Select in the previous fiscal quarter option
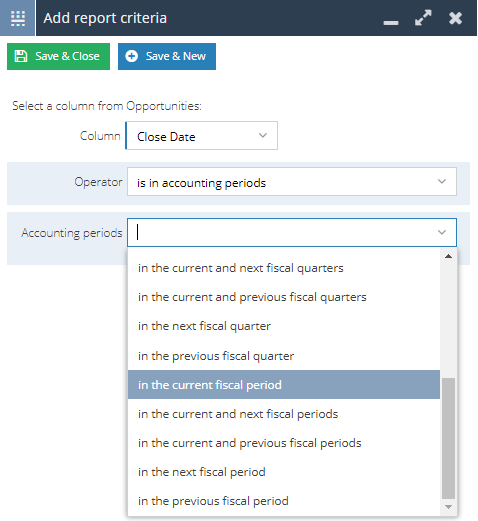This screenshot has height=521, width=478. click(x=284, y=356)
